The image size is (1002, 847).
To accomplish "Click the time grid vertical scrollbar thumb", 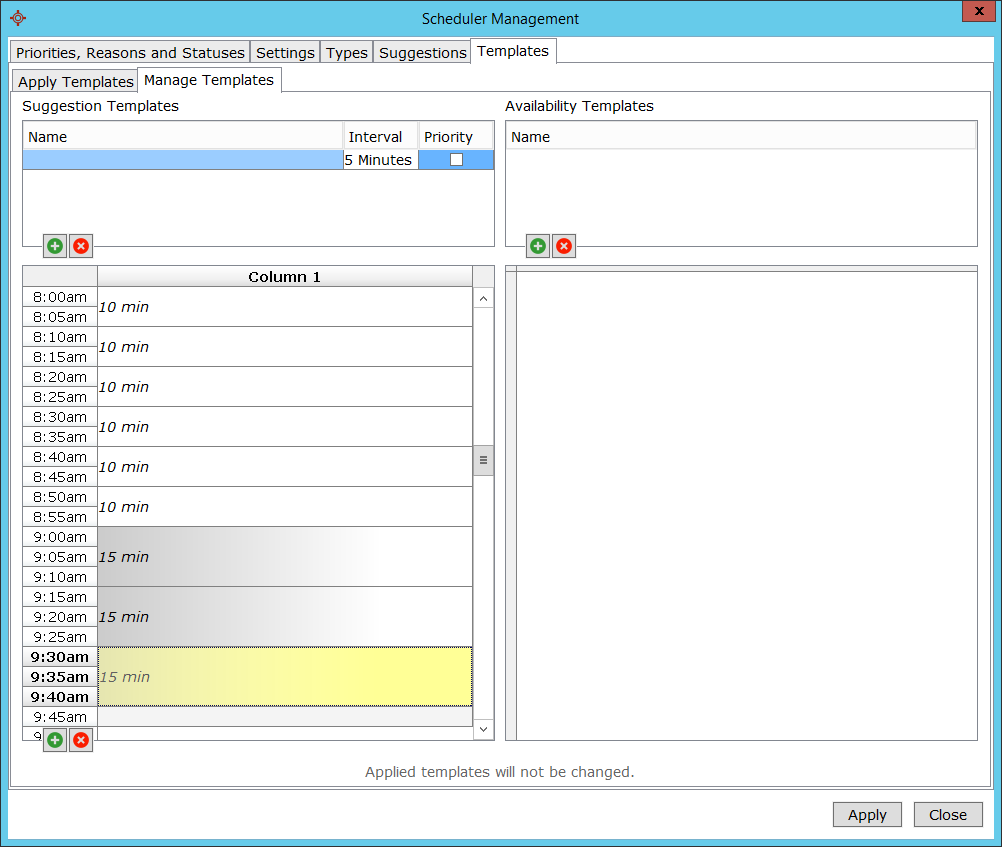I will pos(483,460).
